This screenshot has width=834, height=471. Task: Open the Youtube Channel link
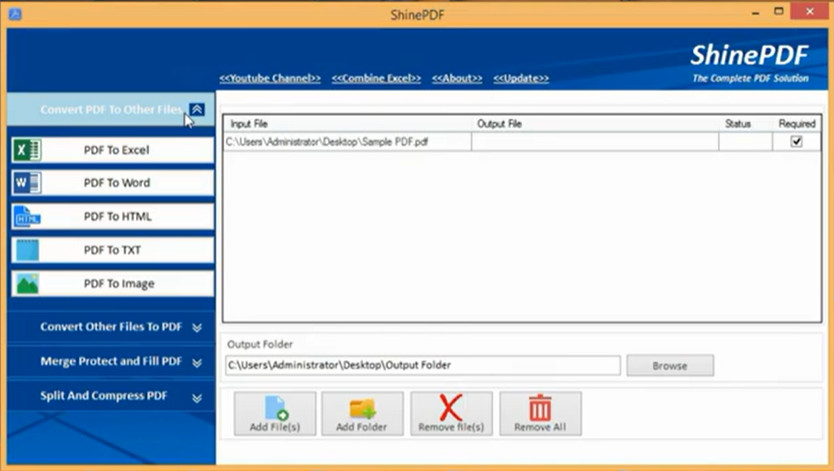pos(270,78)
